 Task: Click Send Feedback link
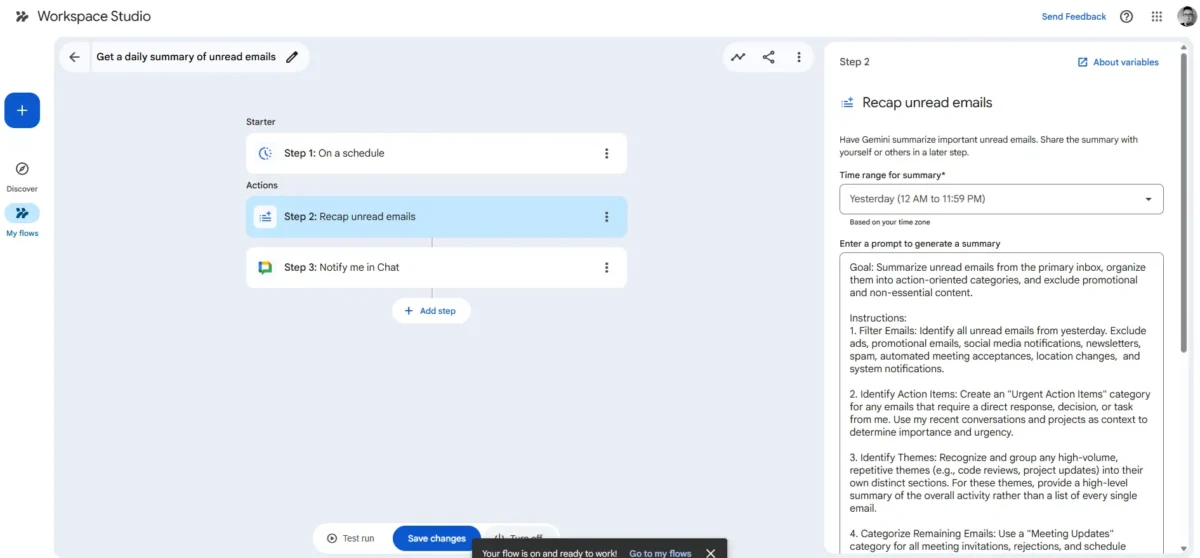coord(1074,17)
